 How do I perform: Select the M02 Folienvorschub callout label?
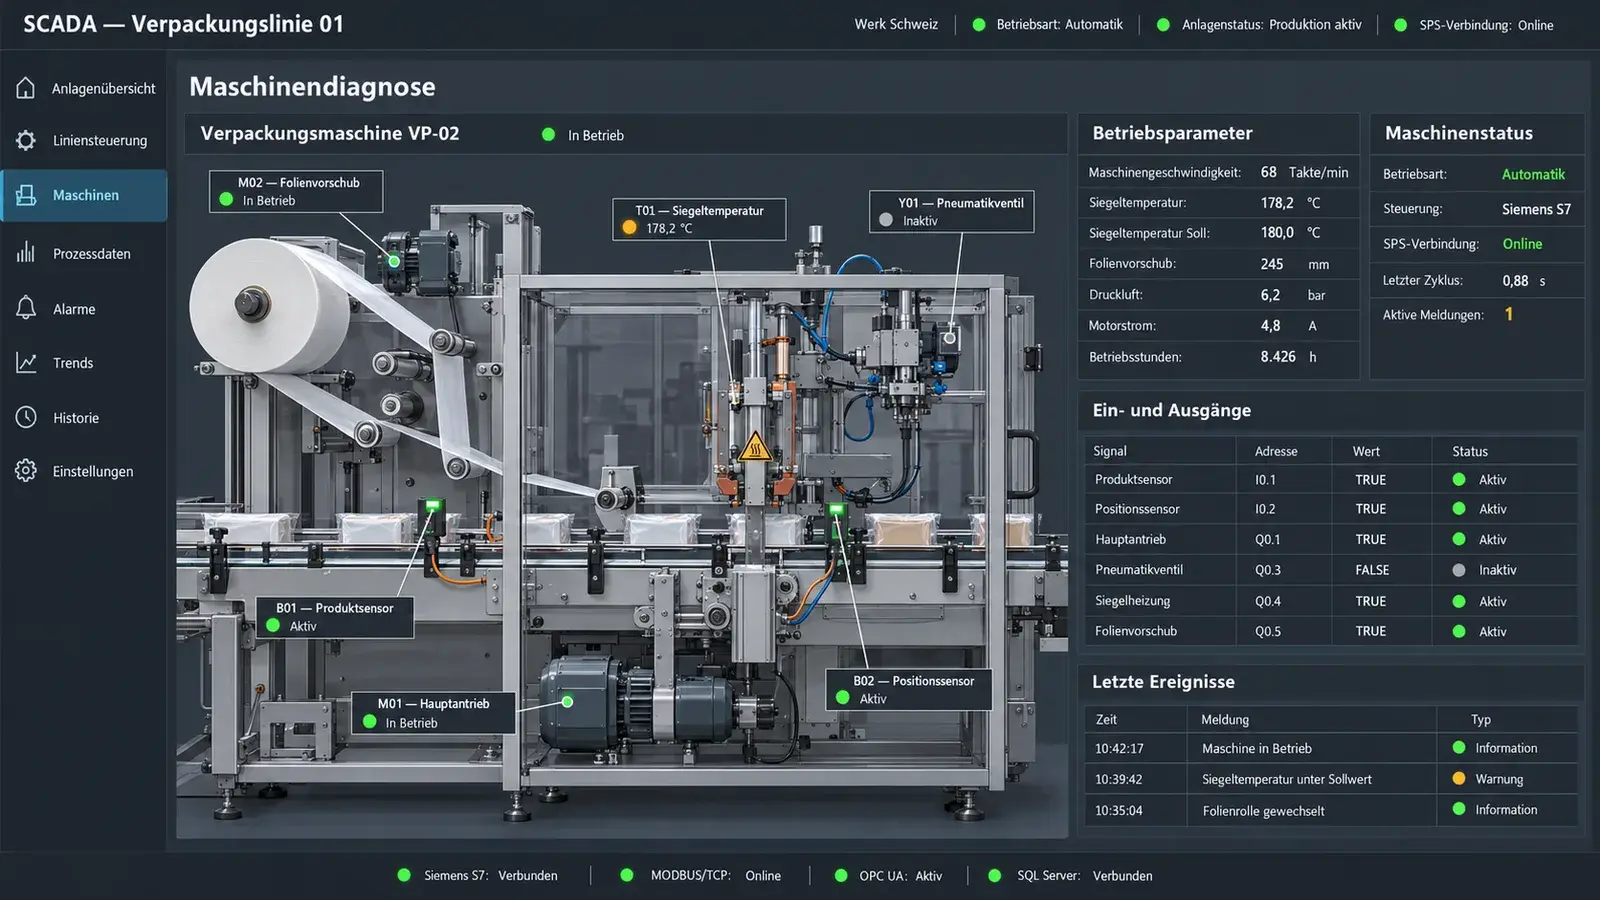(x=296, y=191)
